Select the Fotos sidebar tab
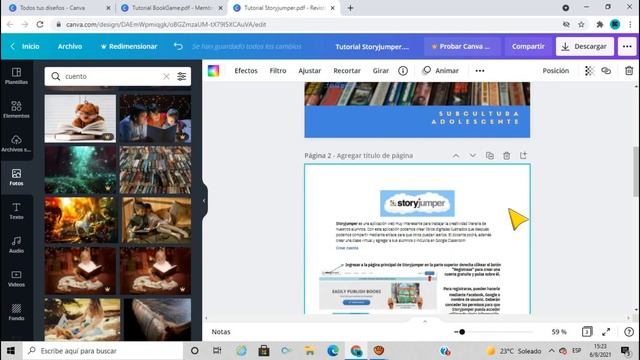 point(16,177)
